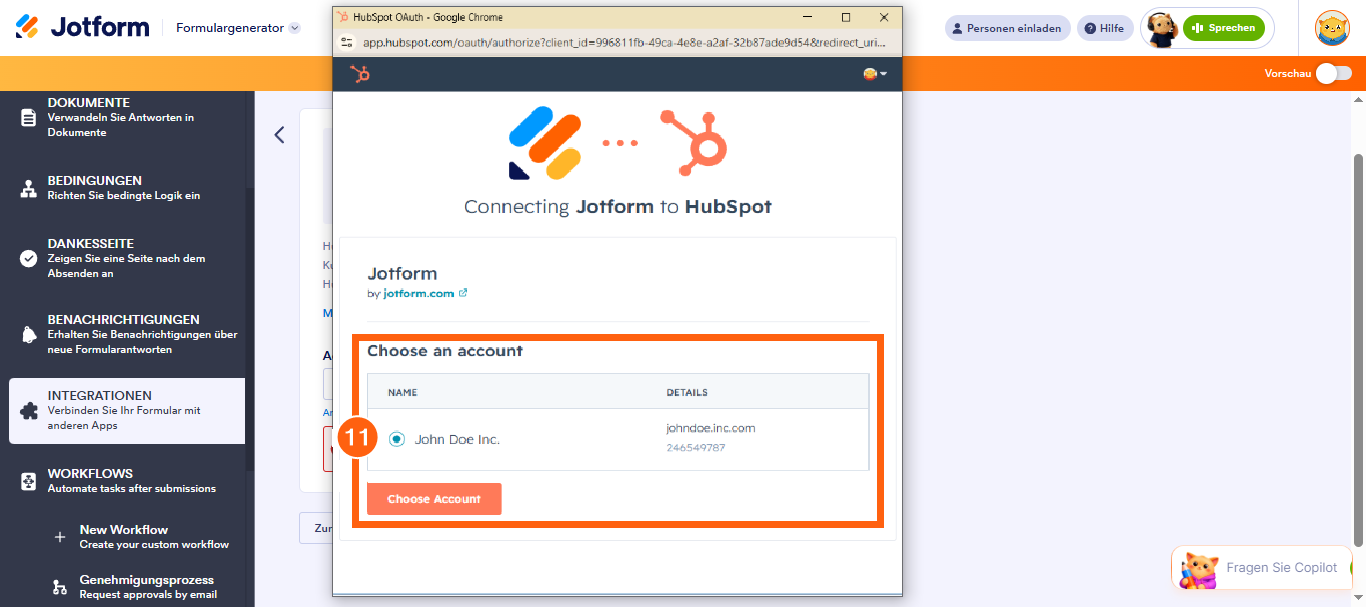1366x607 pixels.
Task: Click the plus icon beside New Workflow
Action: pos(60,537)
